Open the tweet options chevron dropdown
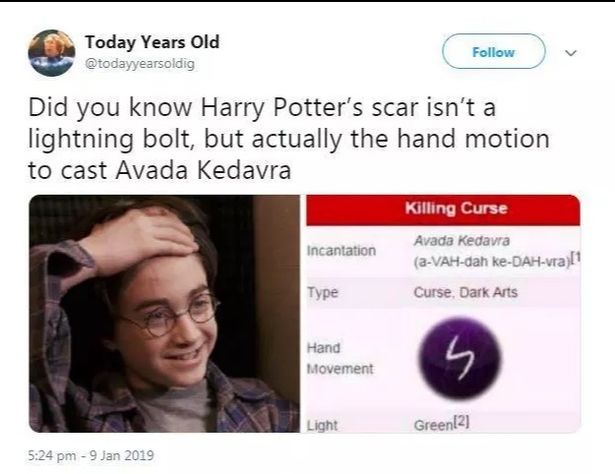This screenshot has height=474, width=615. click(x=571, y=53)
